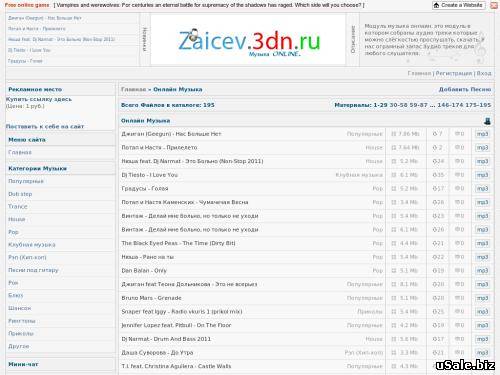This screenshot has height=375, width=500.
Task: Click Добавить Песню link
Action: 465,89
